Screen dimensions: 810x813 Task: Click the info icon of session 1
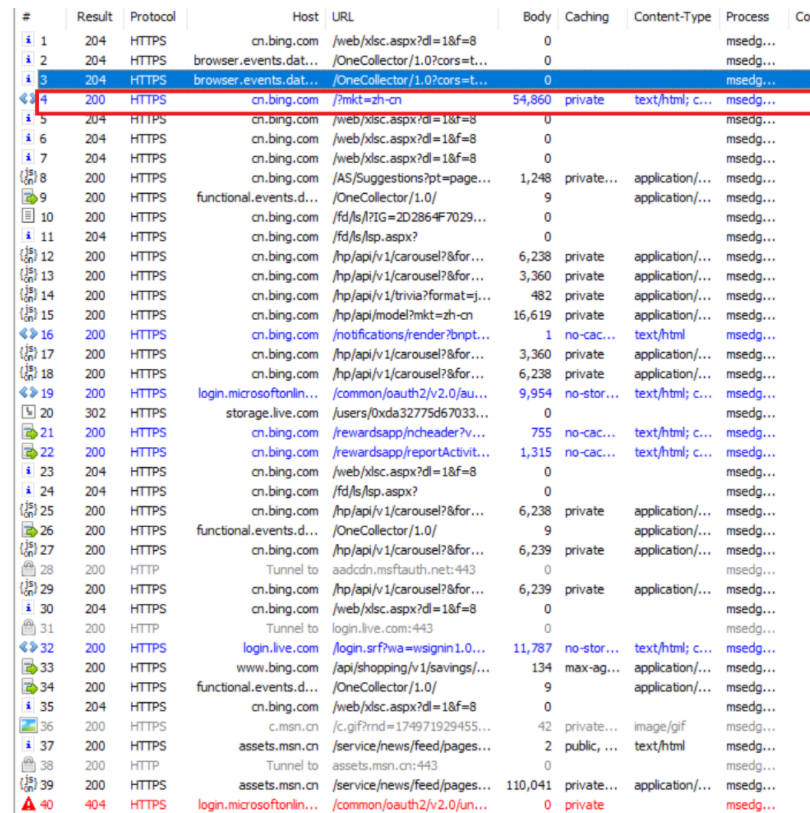point(28,40)
